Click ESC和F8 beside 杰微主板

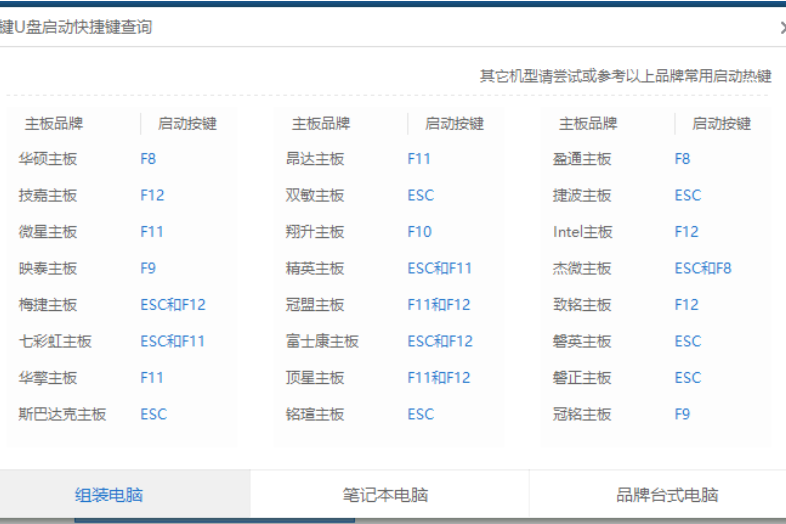(x=703, y=268)
